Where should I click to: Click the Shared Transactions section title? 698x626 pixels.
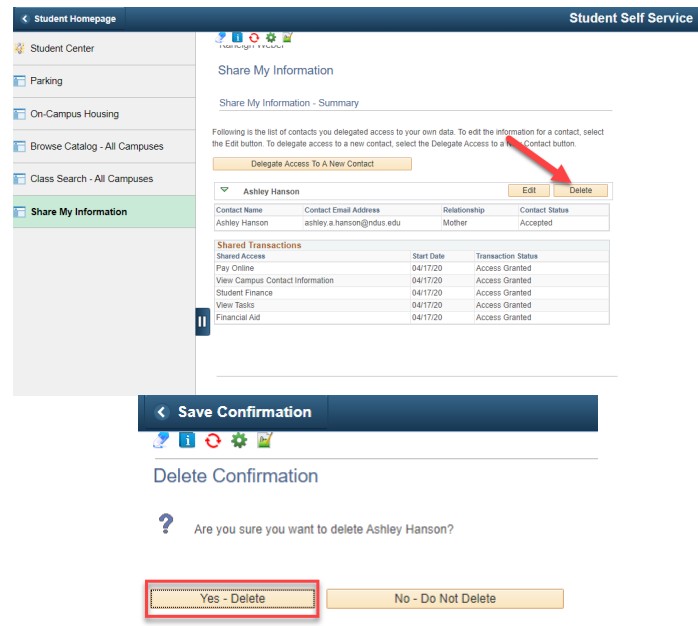259,245
